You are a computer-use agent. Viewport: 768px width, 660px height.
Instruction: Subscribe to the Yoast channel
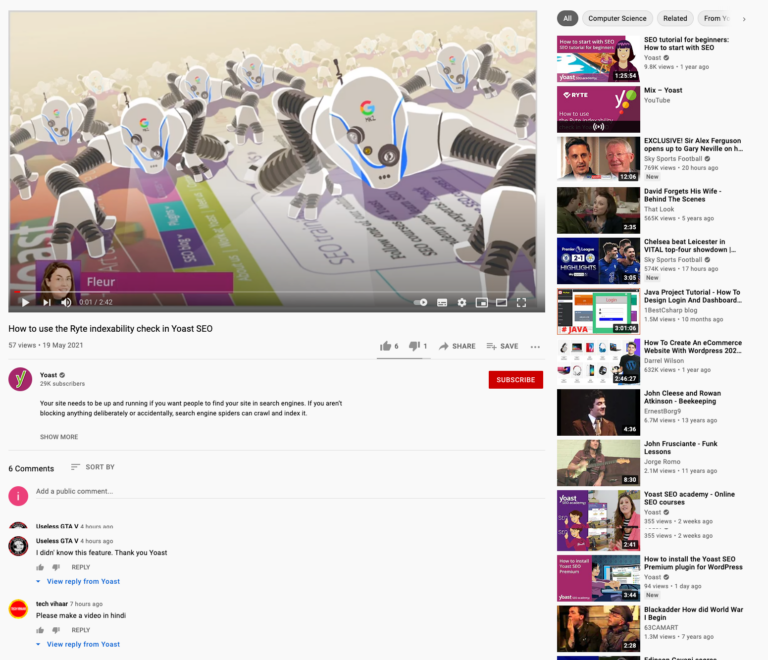pos(515,380)
